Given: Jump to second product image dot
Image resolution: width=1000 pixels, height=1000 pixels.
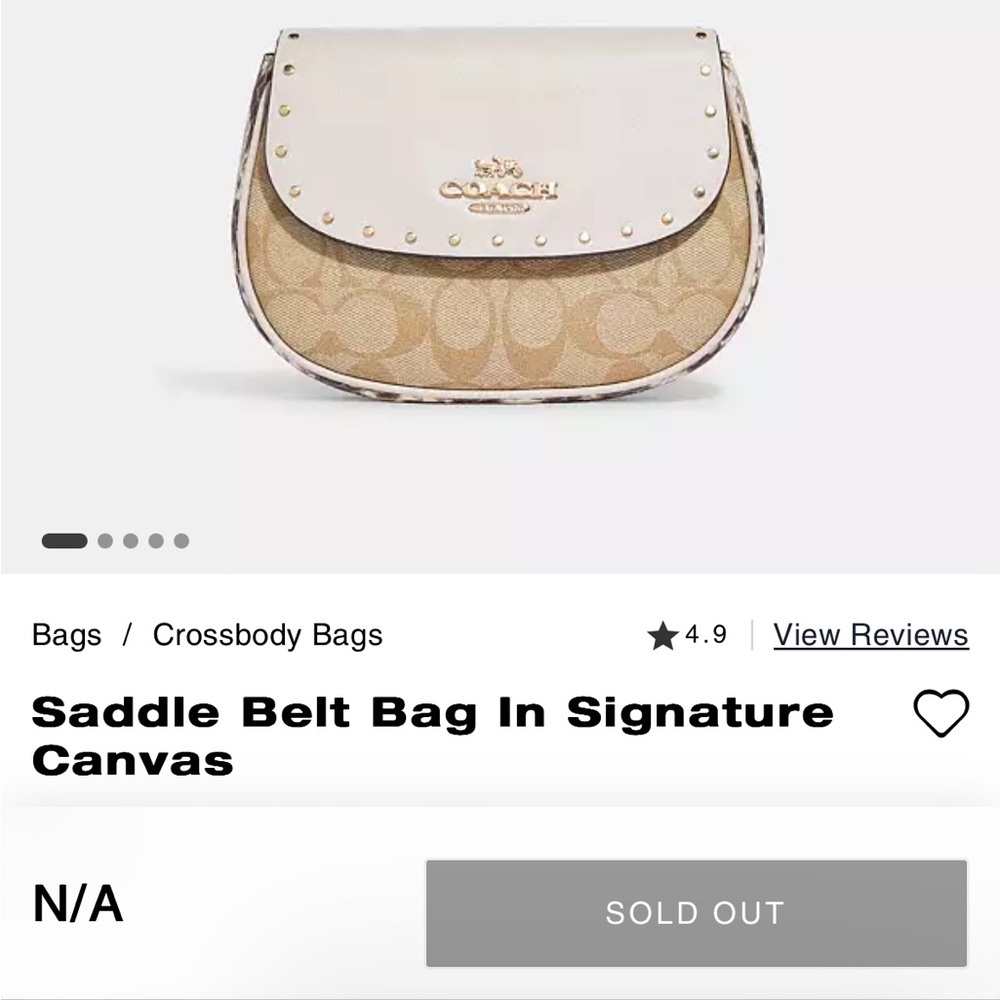Looking at the screenshot, I should coord(105,541).
